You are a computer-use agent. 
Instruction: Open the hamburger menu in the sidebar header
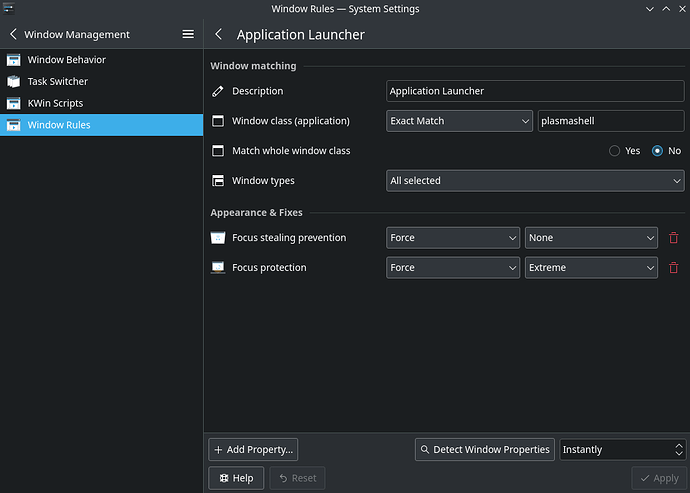(x=188, y=34)
